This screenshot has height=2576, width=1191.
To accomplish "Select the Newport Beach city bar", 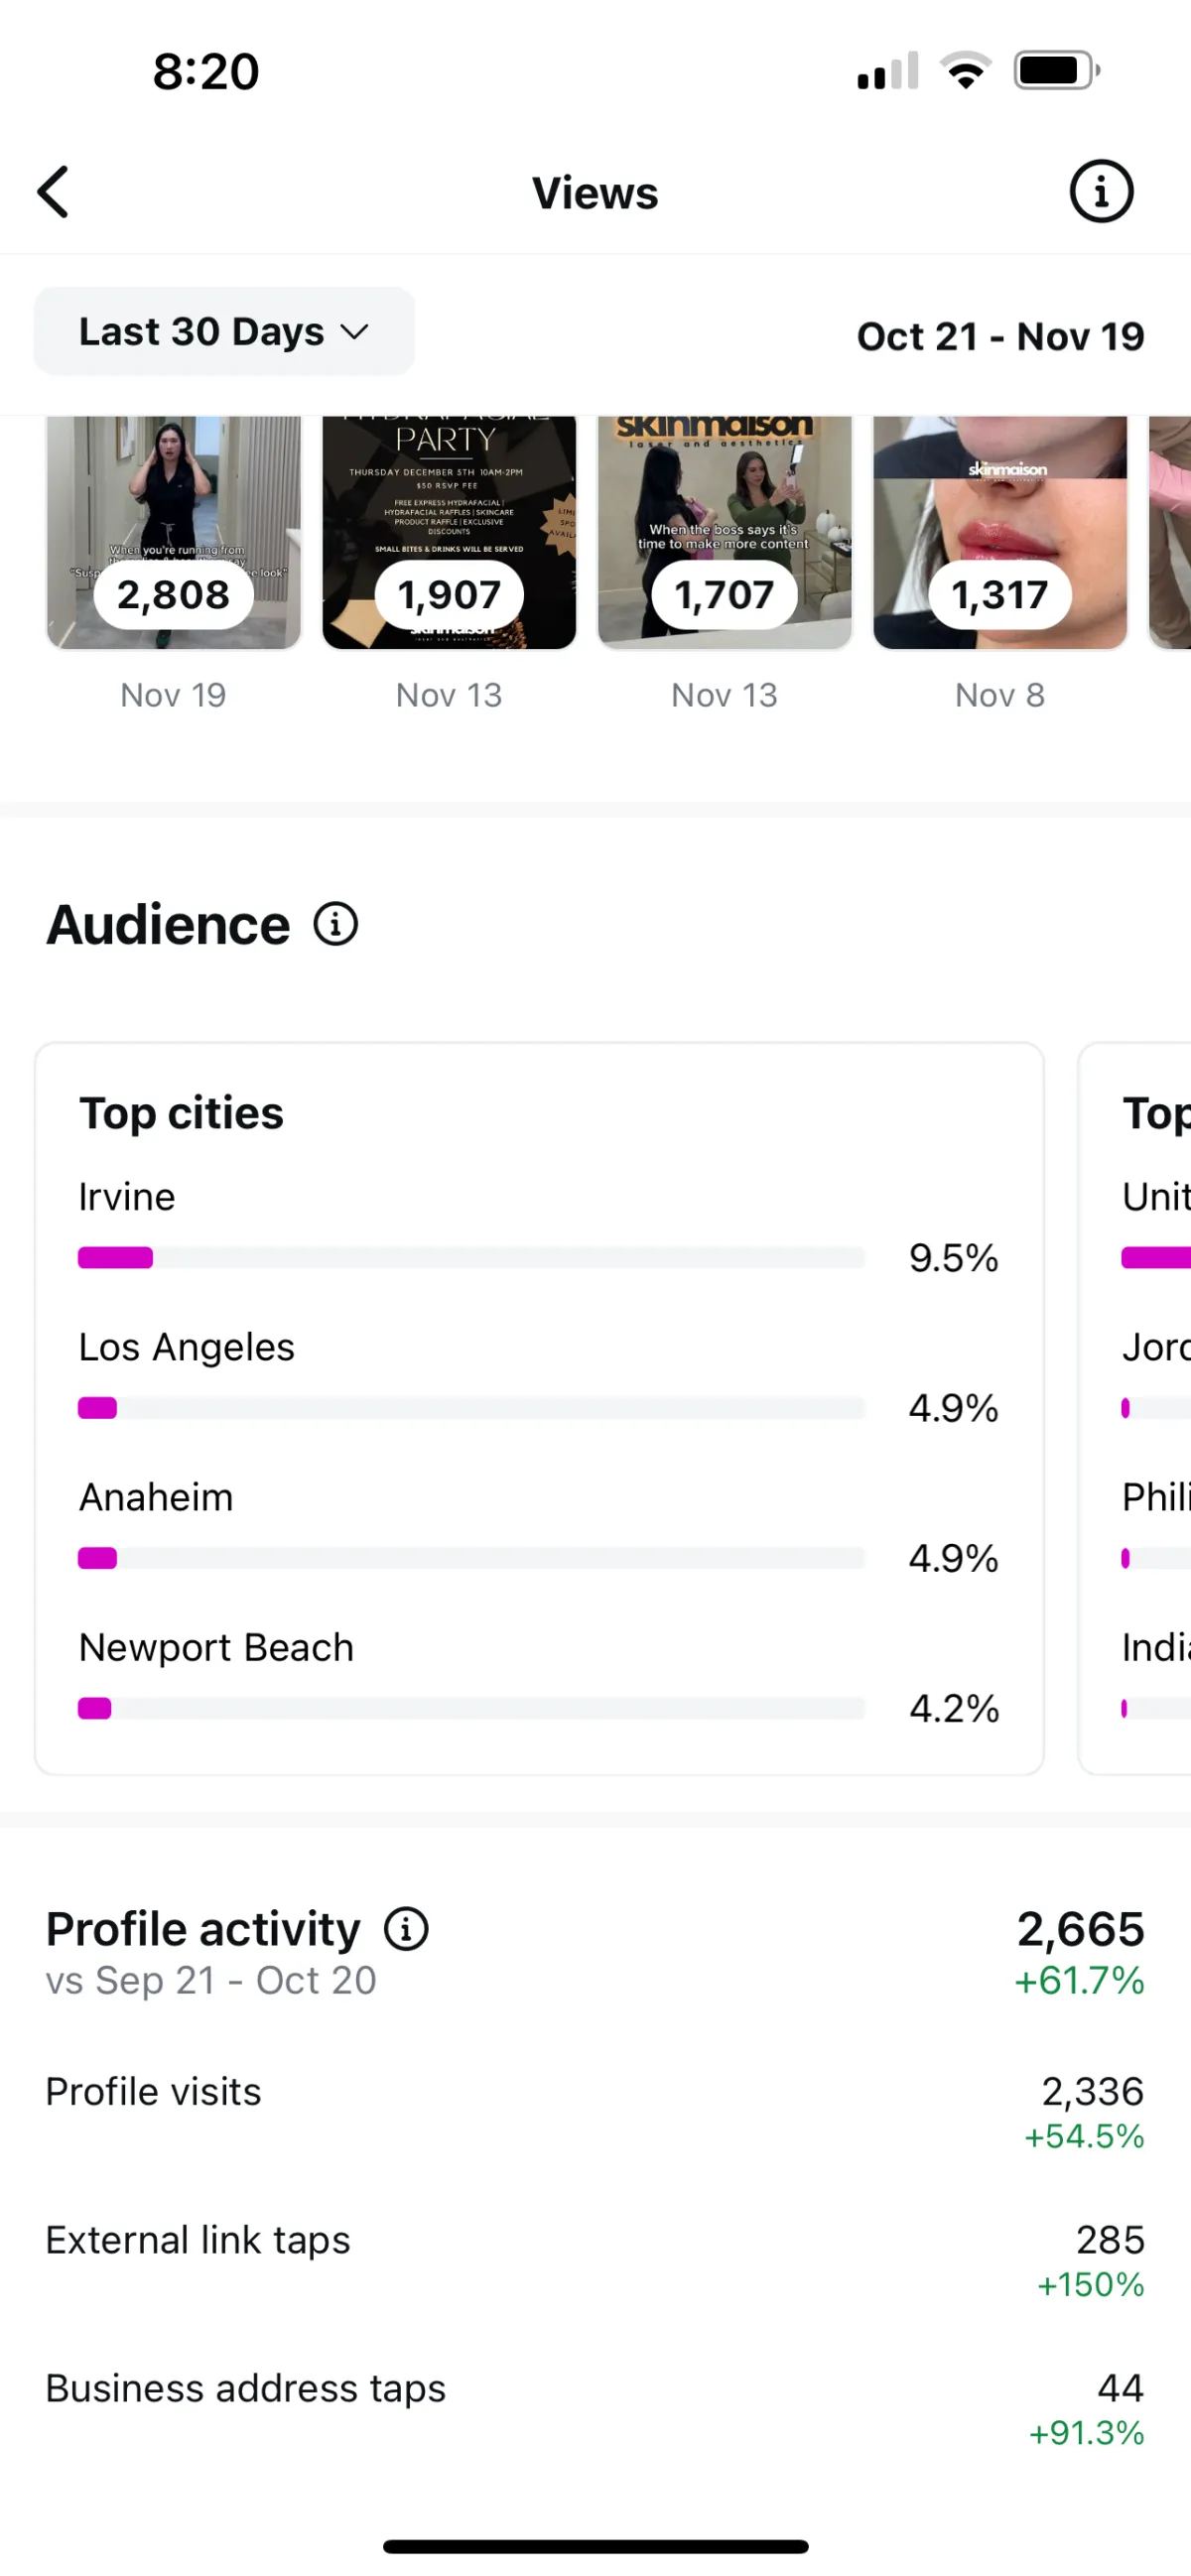I will pyautogui.click(x=471, y=1708).
